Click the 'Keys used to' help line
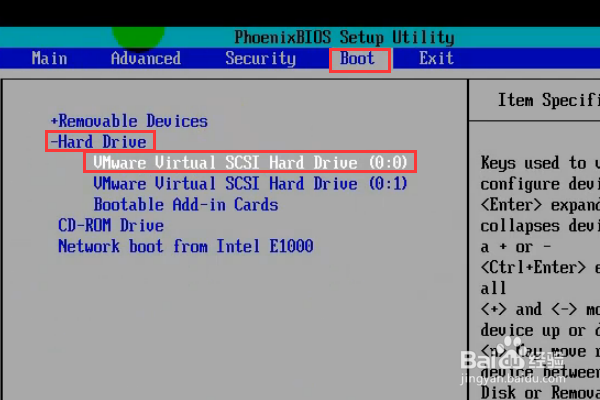Screen dimensions: 600x400 coord(540,163)
